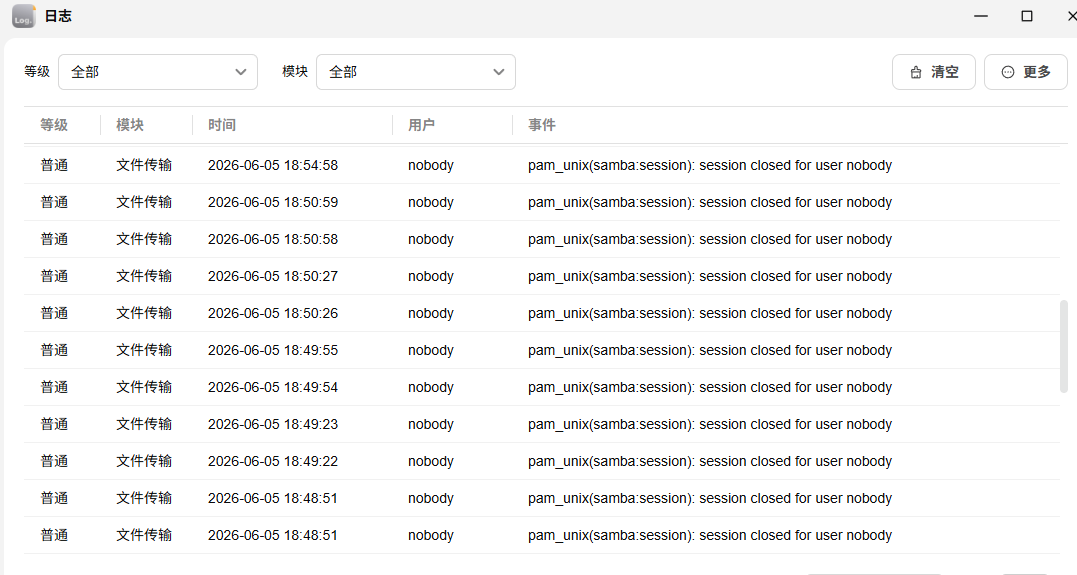
Task: Maximize the 日志 window
Action: coord(1027,16)
